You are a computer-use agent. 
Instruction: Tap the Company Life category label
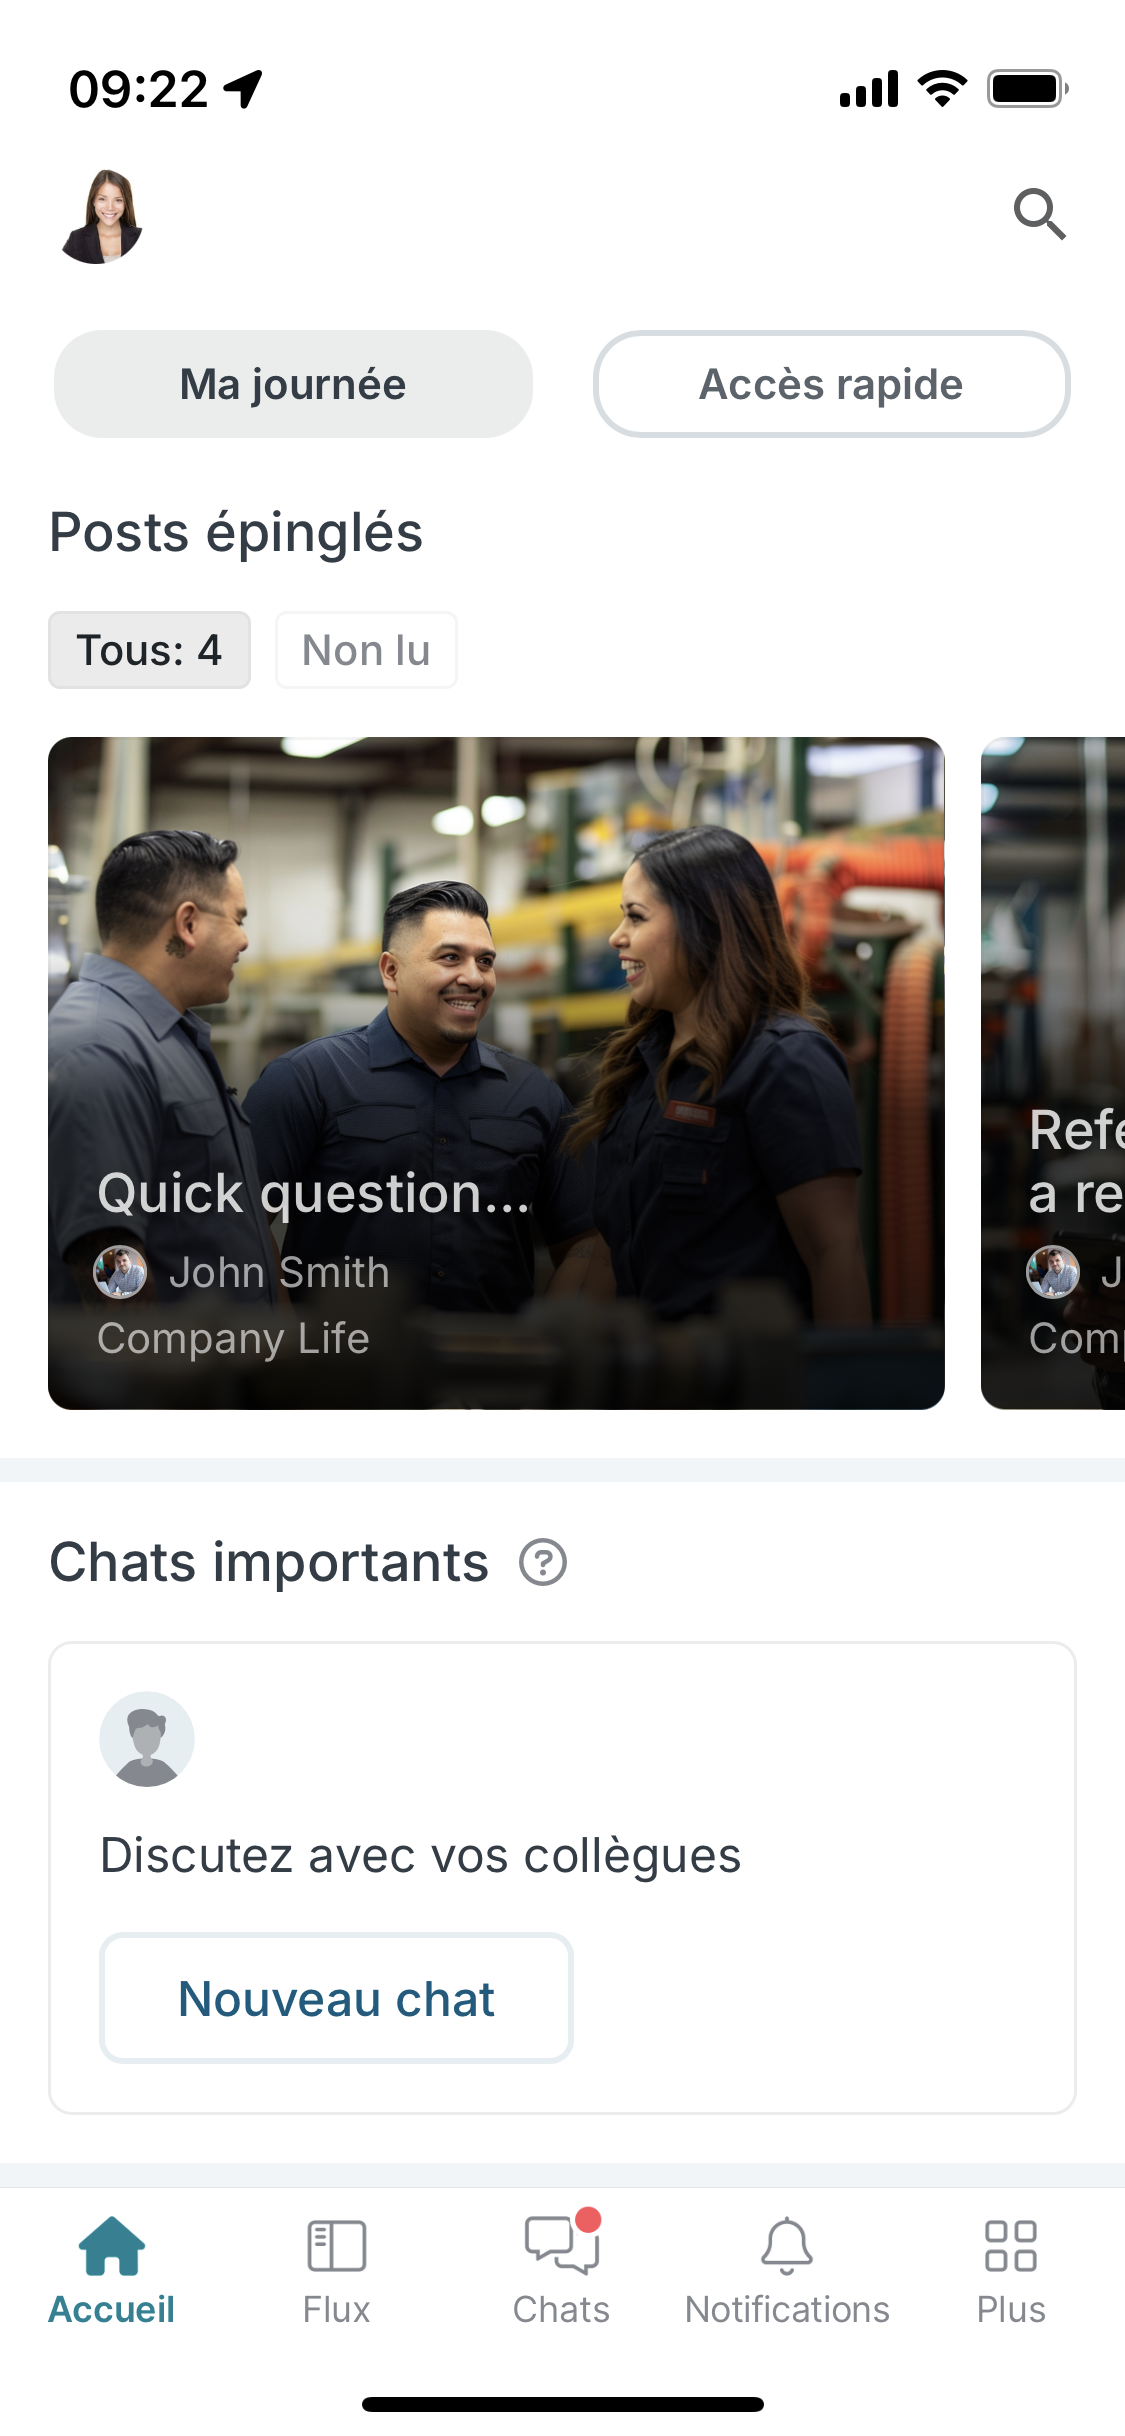233,1338
